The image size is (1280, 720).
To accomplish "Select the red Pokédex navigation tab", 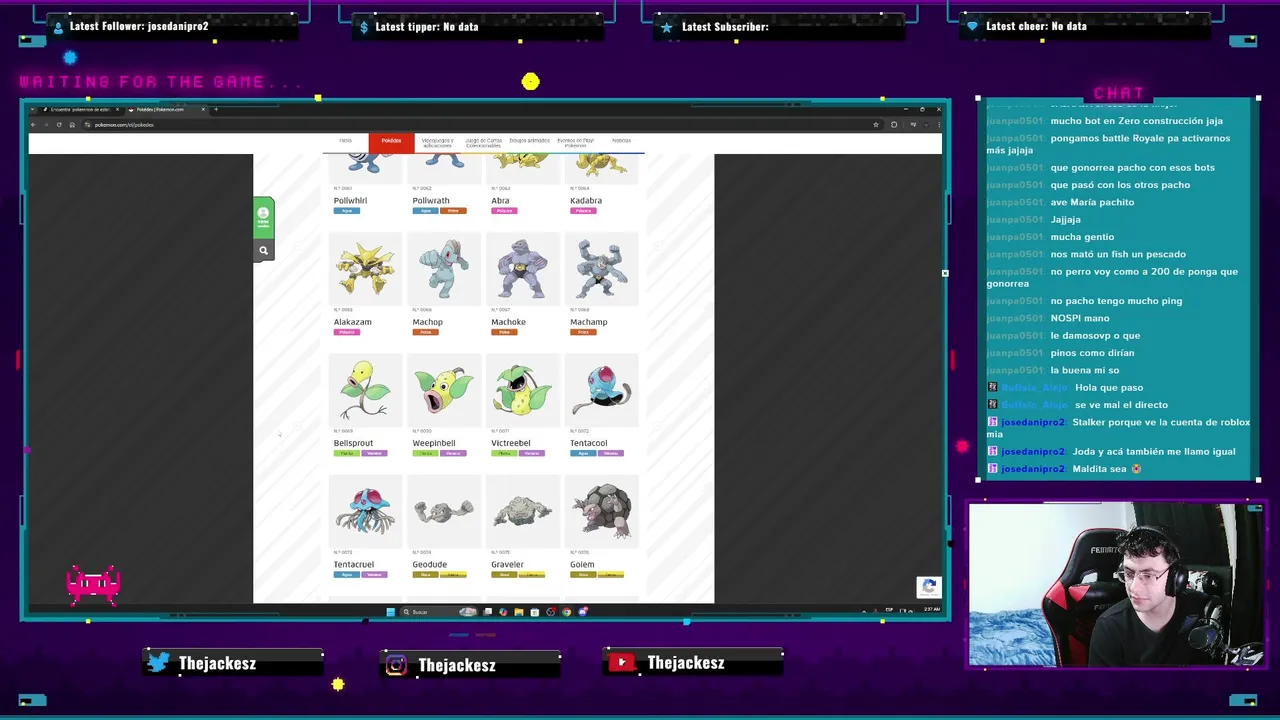I will click(391, 142).
